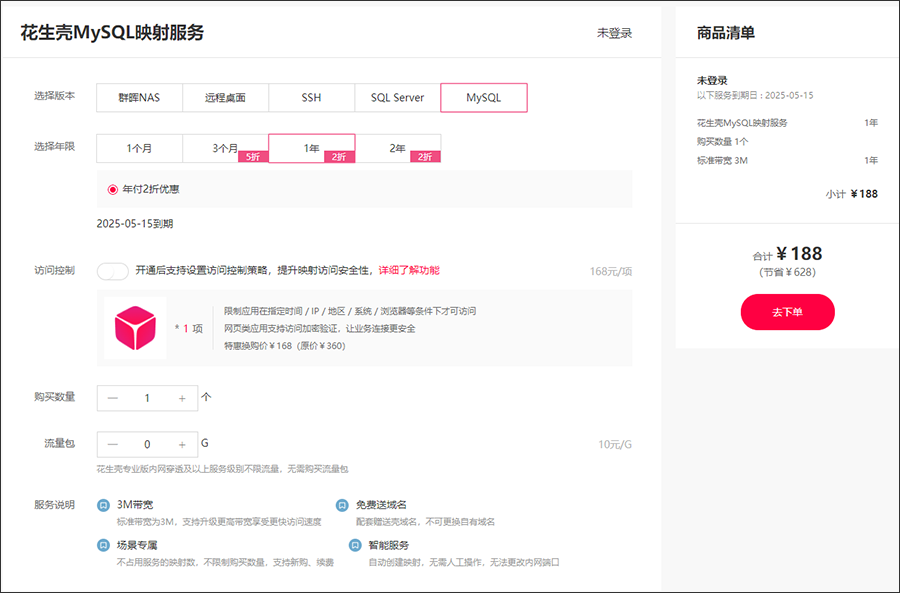
Task: Increase 购买数量 with the plus button
Action: 182,398
